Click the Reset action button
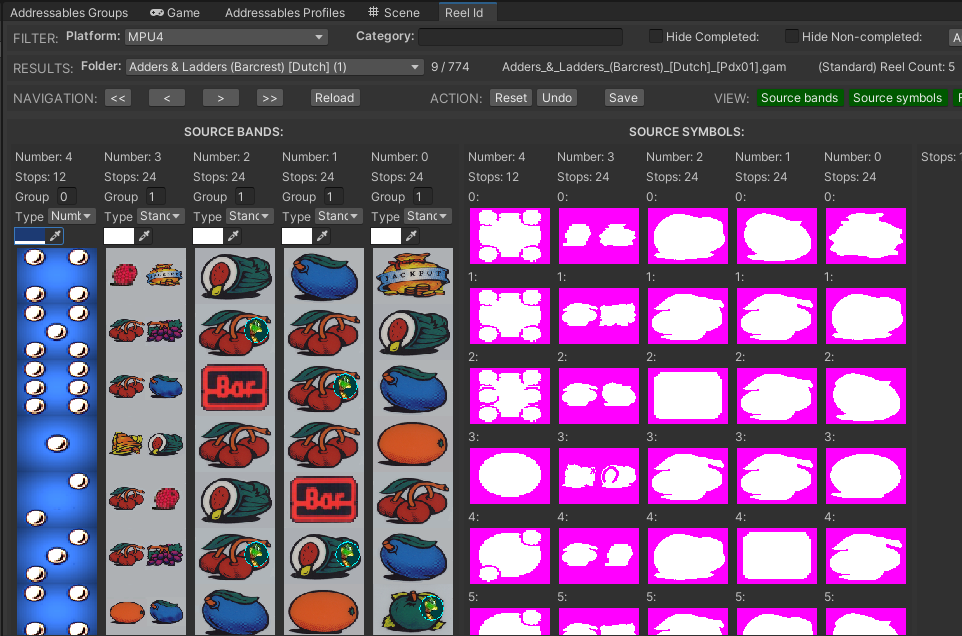This screenshot has width=962, height=636. click(x=511, y=98)
